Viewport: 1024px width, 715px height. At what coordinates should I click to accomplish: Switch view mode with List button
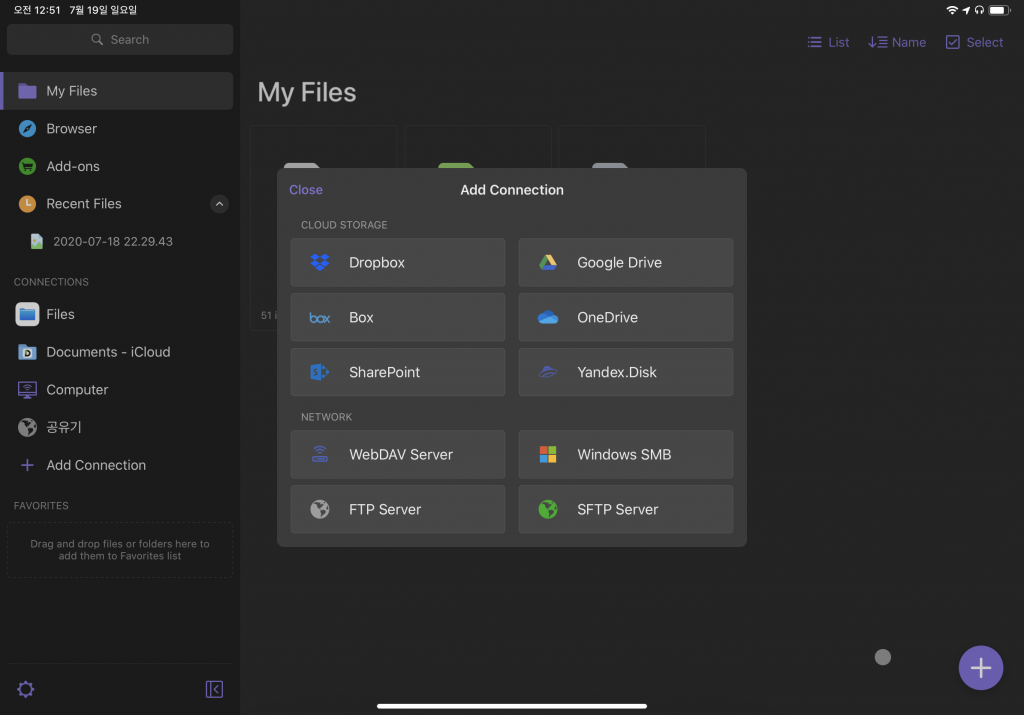tap(828, 42)
